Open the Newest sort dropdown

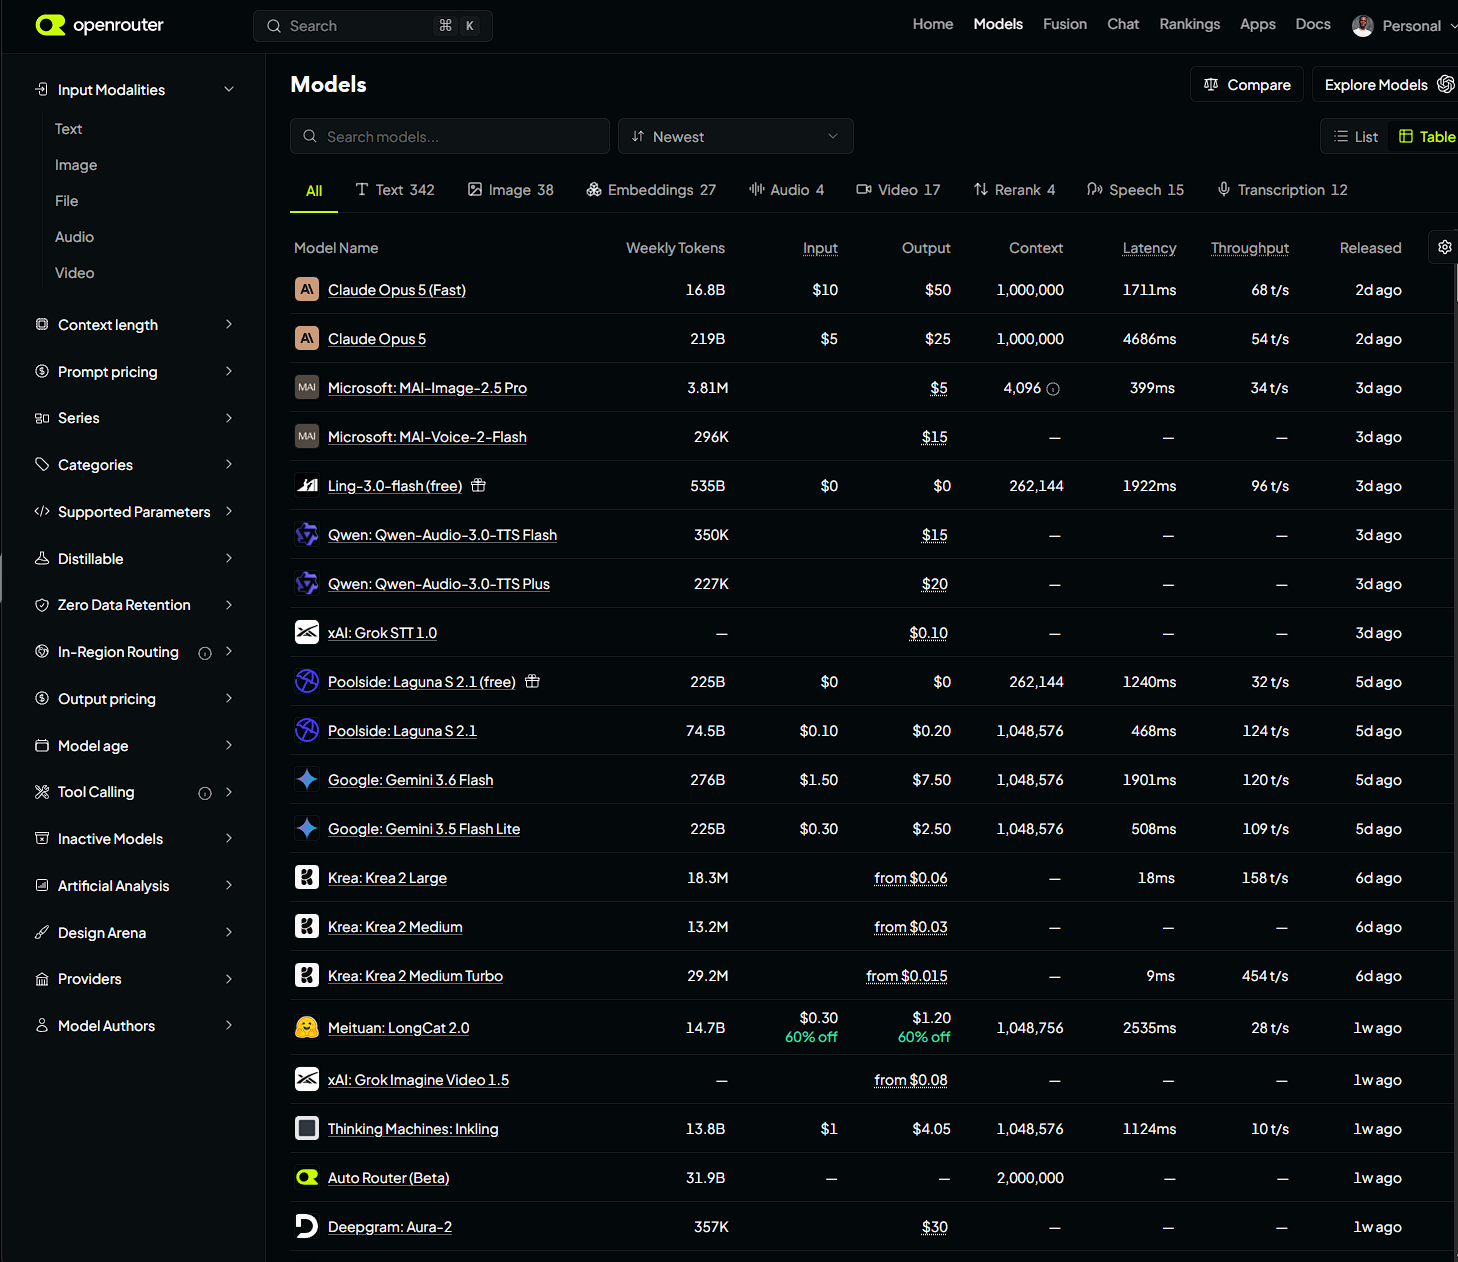(736, 136)
